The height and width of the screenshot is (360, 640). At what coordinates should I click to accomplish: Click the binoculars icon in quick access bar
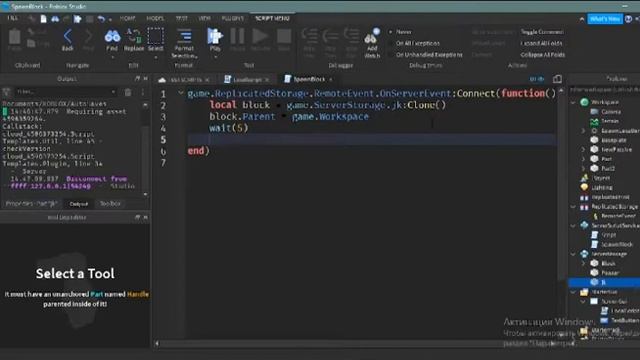[55, 19]
